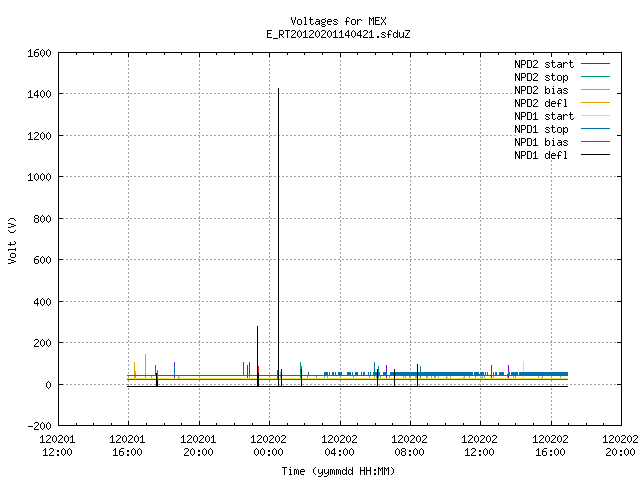
Task: Select the 'NPD1 stop' legend label
Action: pos(541,129)
